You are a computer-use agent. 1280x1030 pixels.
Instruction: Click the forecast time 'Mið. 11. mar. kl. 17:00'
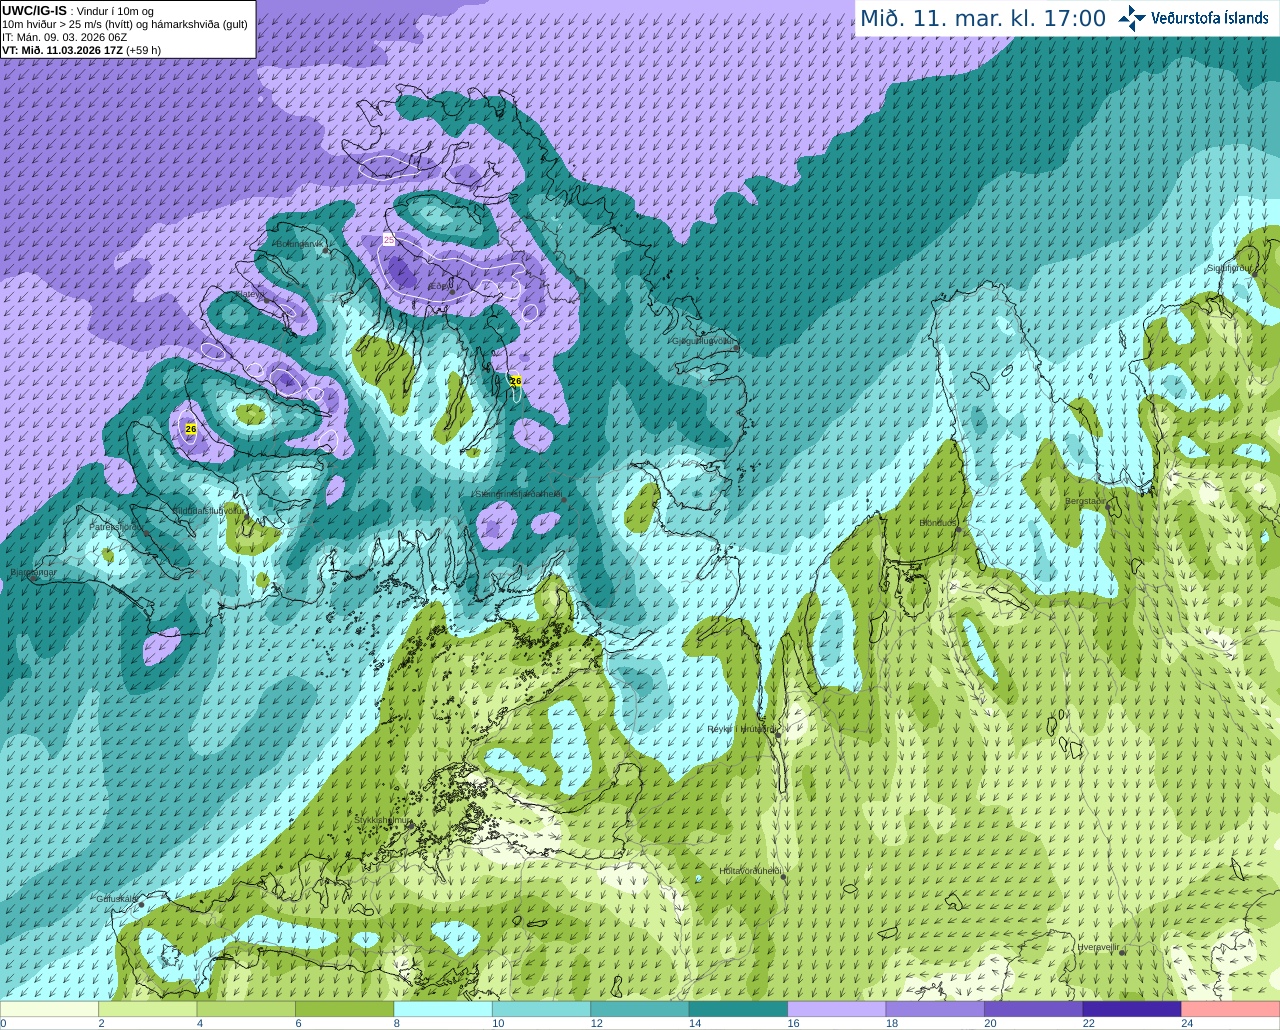(983, 18)
